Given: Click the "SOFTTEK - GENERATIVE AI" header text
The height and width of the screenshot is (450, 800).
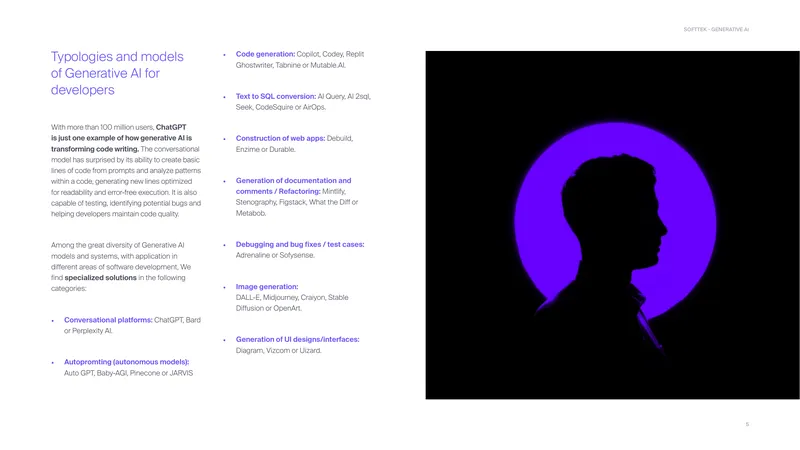Looking at the screenshot, I should coord(716,30).
